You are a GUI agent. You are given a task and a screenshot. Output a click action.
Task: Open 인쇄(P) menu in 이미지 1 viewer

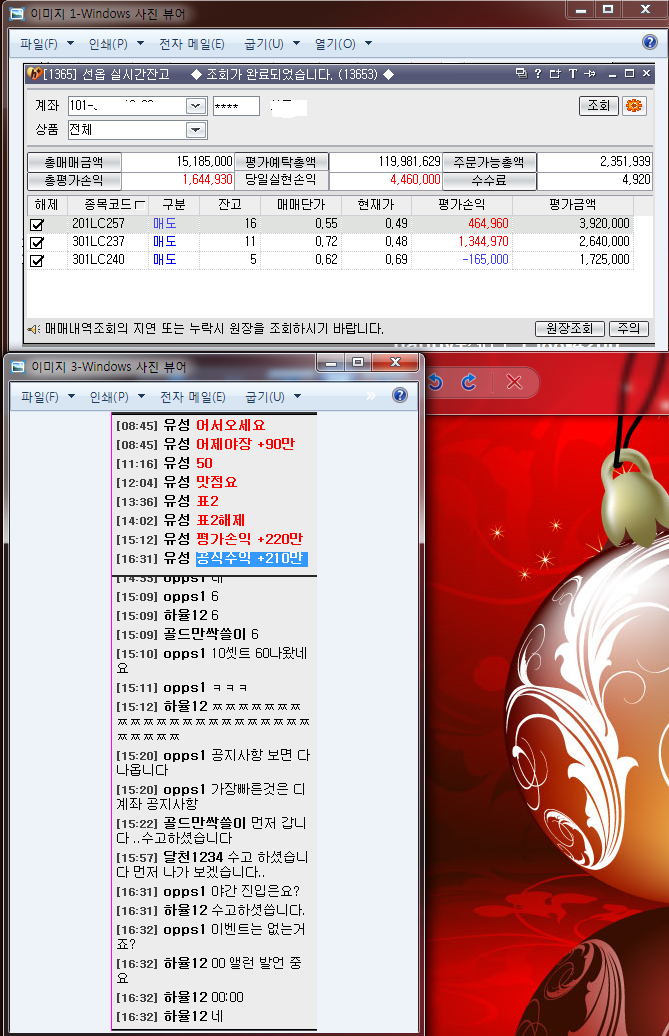click(116, 44)
